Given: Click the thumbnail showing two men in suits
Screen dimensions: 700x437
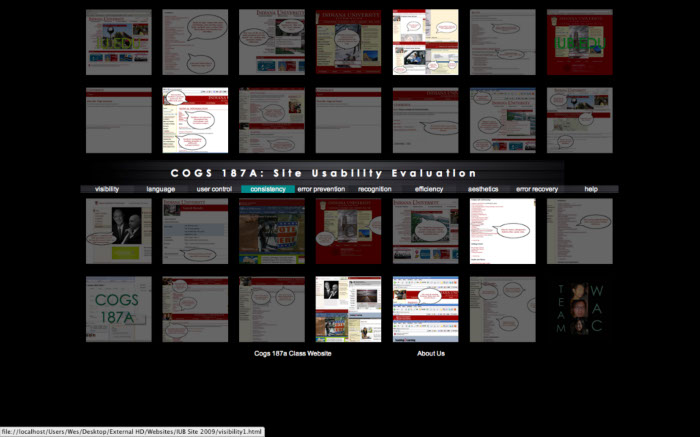Looking at the screenshot, I should (x=118, y=231).
